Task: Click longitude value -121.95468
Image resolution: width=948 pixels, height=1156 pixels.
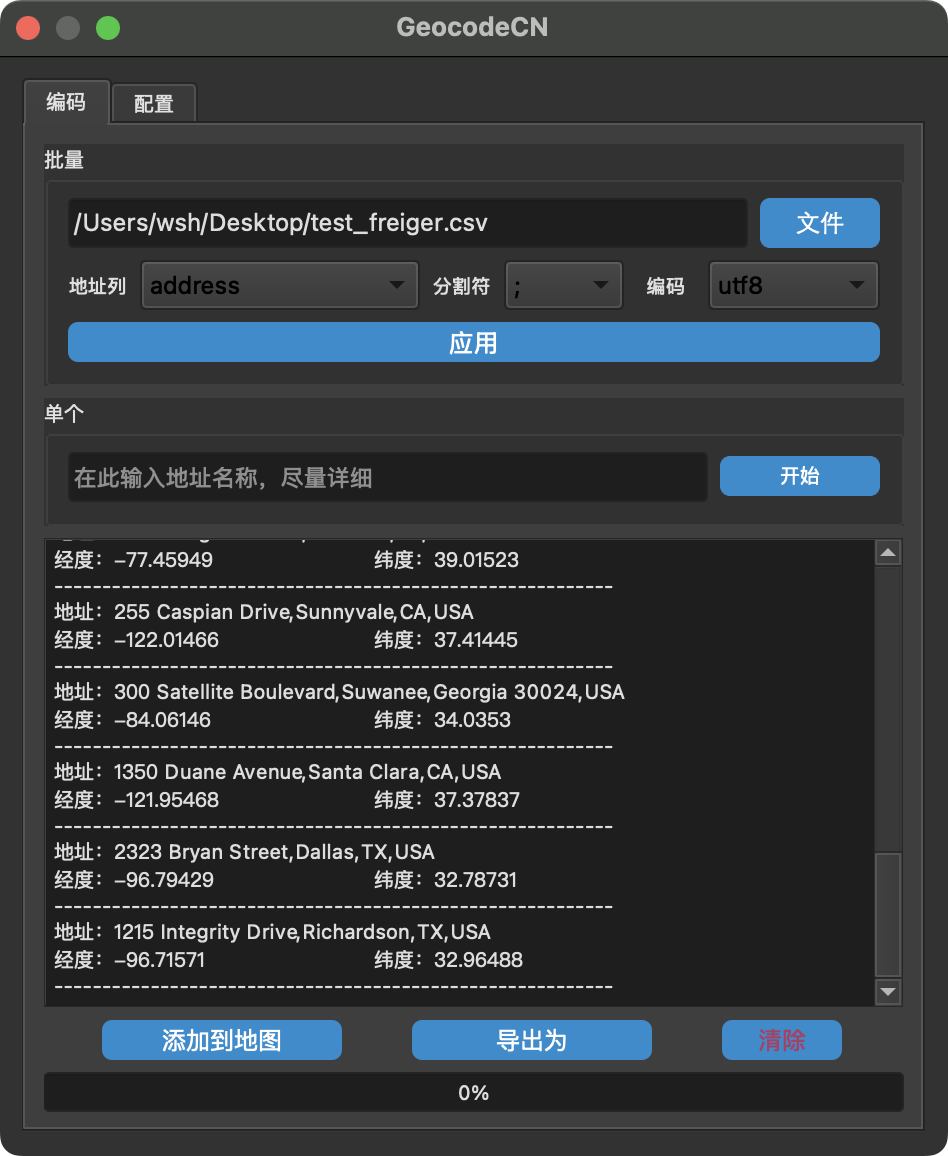Action: (167, 800)
